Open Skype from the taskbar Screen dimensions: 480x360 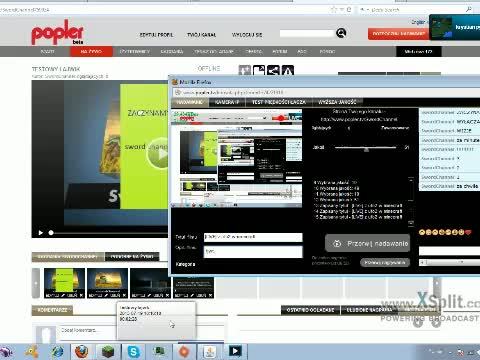(134, 352)
